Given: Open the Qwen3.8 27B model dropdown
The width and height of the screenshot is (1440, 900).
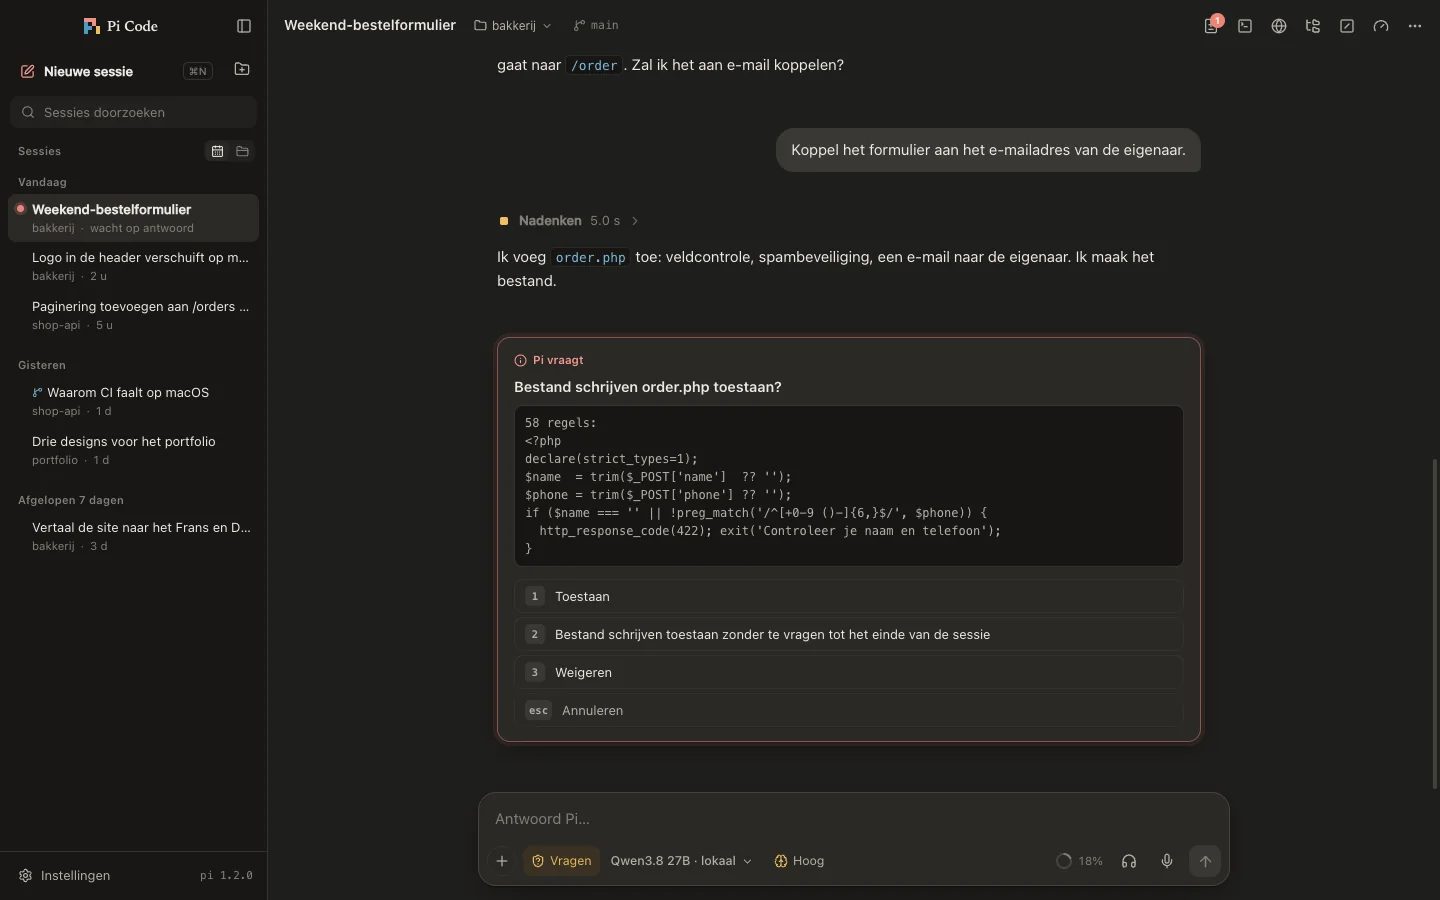Looking at the screenshot, I should 681,861.
